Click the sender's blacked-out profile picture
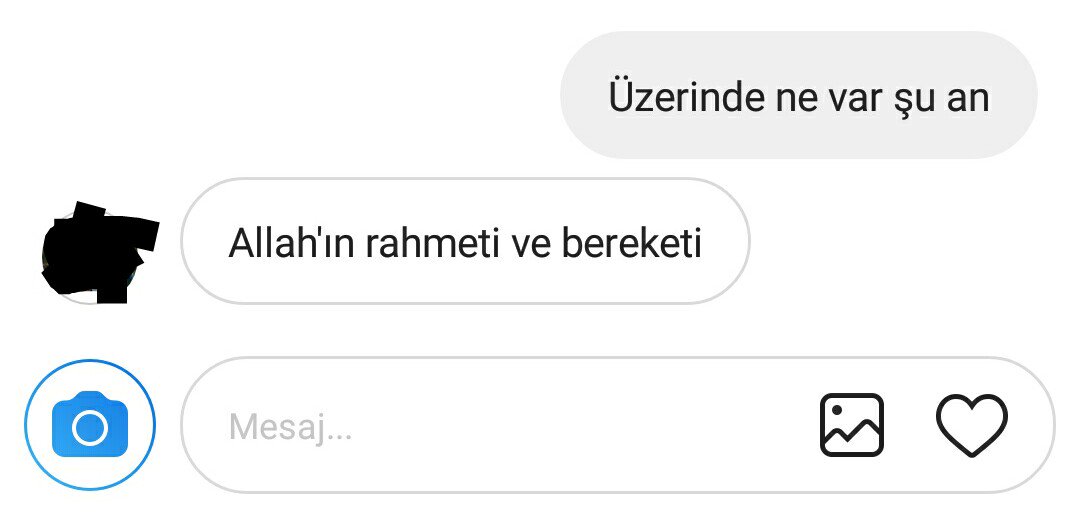This screenshot has width=1080, height=518. point(98,251)
